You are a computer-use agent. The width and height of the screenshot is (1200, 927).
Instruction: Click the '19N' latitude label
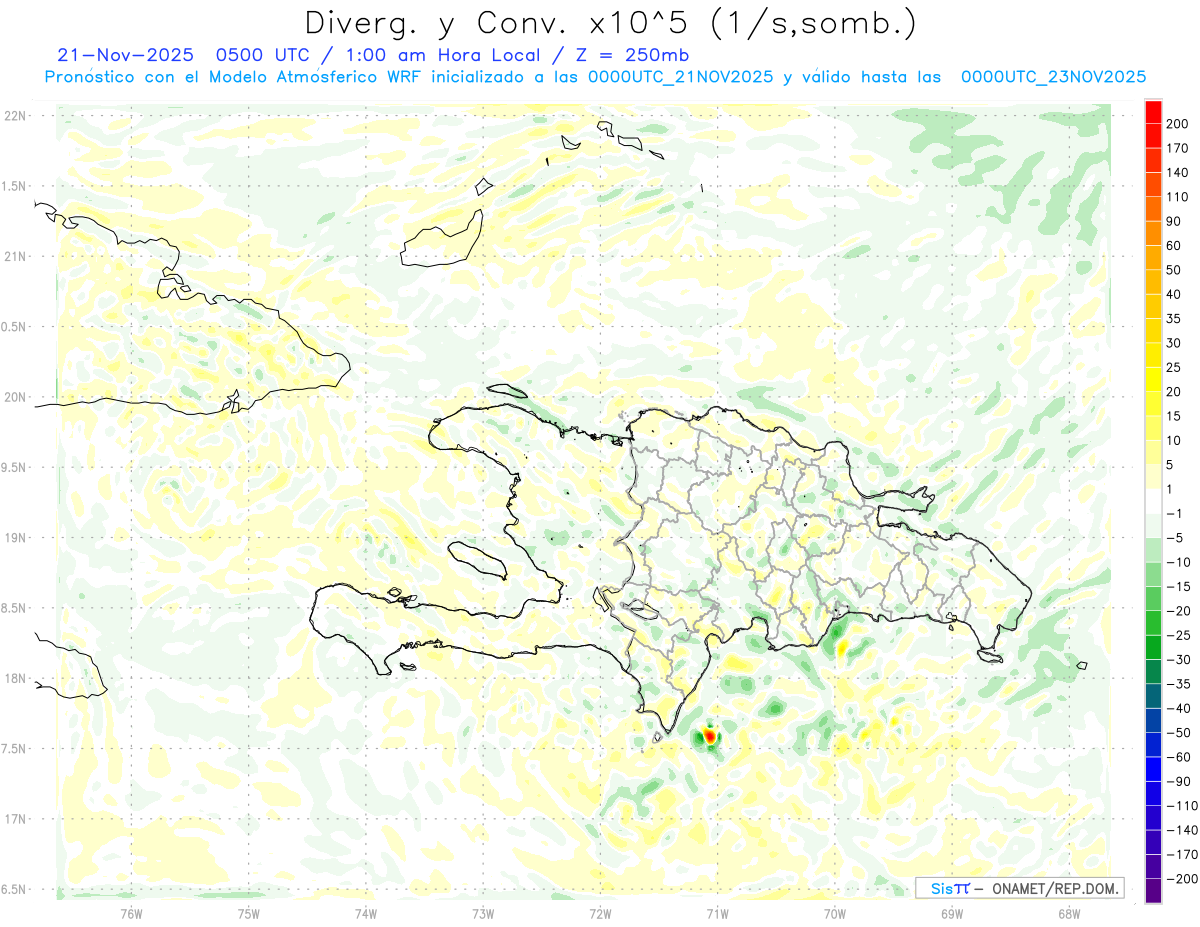point(14,538)
